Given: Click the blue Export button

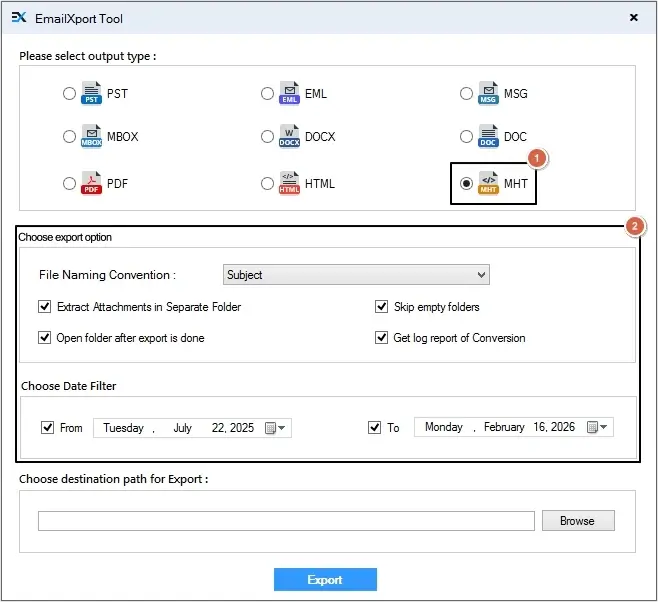Looking at the screenshot, I should click(325, 579).
